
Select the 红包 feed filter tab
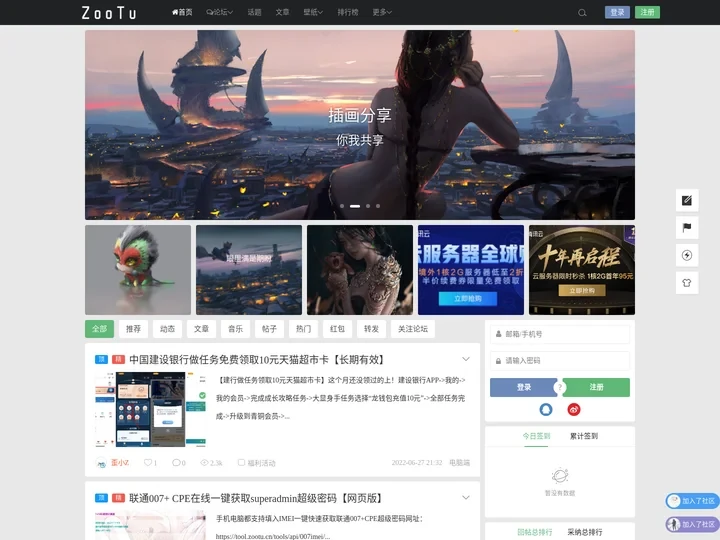[x=337, y=329]
